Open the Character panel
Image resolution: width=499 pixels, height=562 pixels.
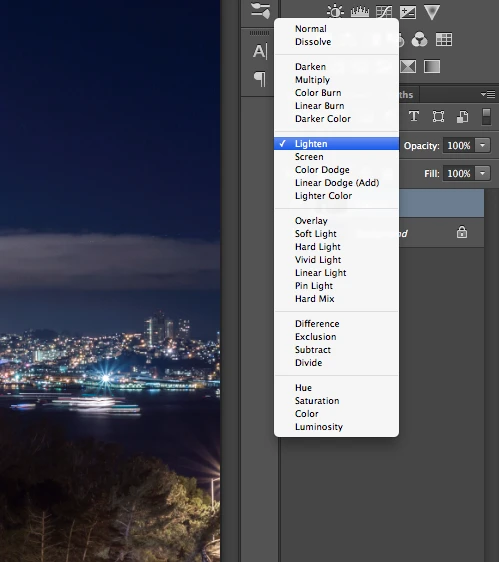pos(260,51)
